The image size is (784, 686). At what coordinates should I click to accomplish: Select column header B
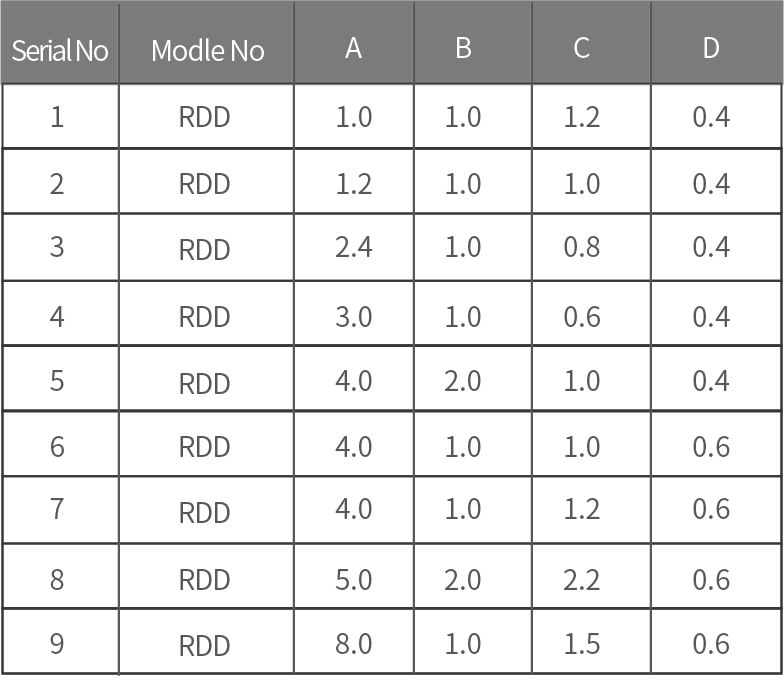click(463, 48)
